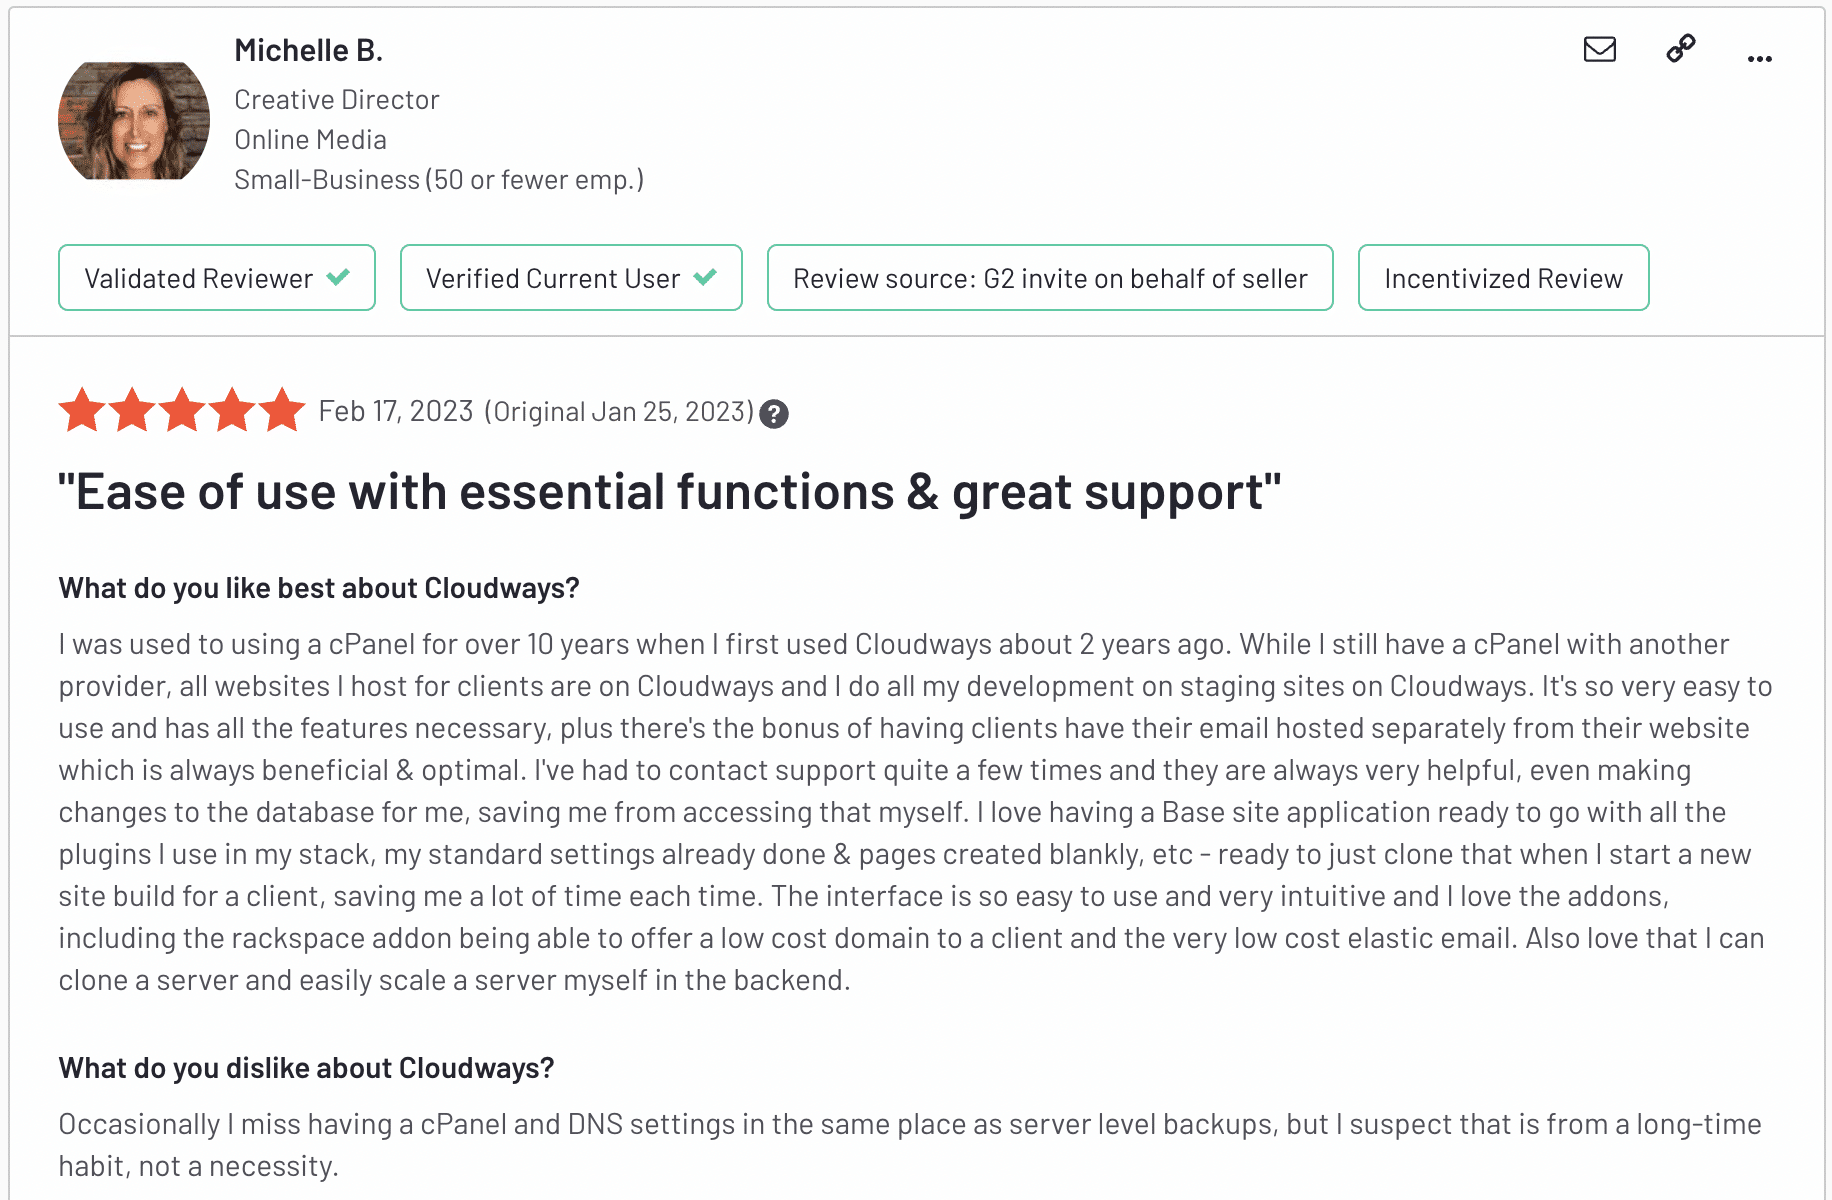Open Michelle B.'s profile photo
Viewport: 1832px width, 1200px height.
coord(134,121)
